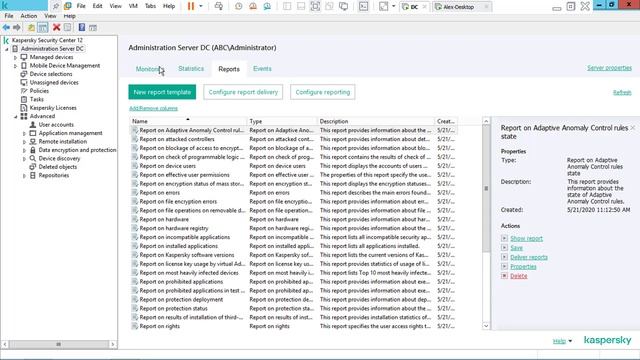Open the dropdown arrow next to pause
Screen dimensions: 640x360
(201, 6)
